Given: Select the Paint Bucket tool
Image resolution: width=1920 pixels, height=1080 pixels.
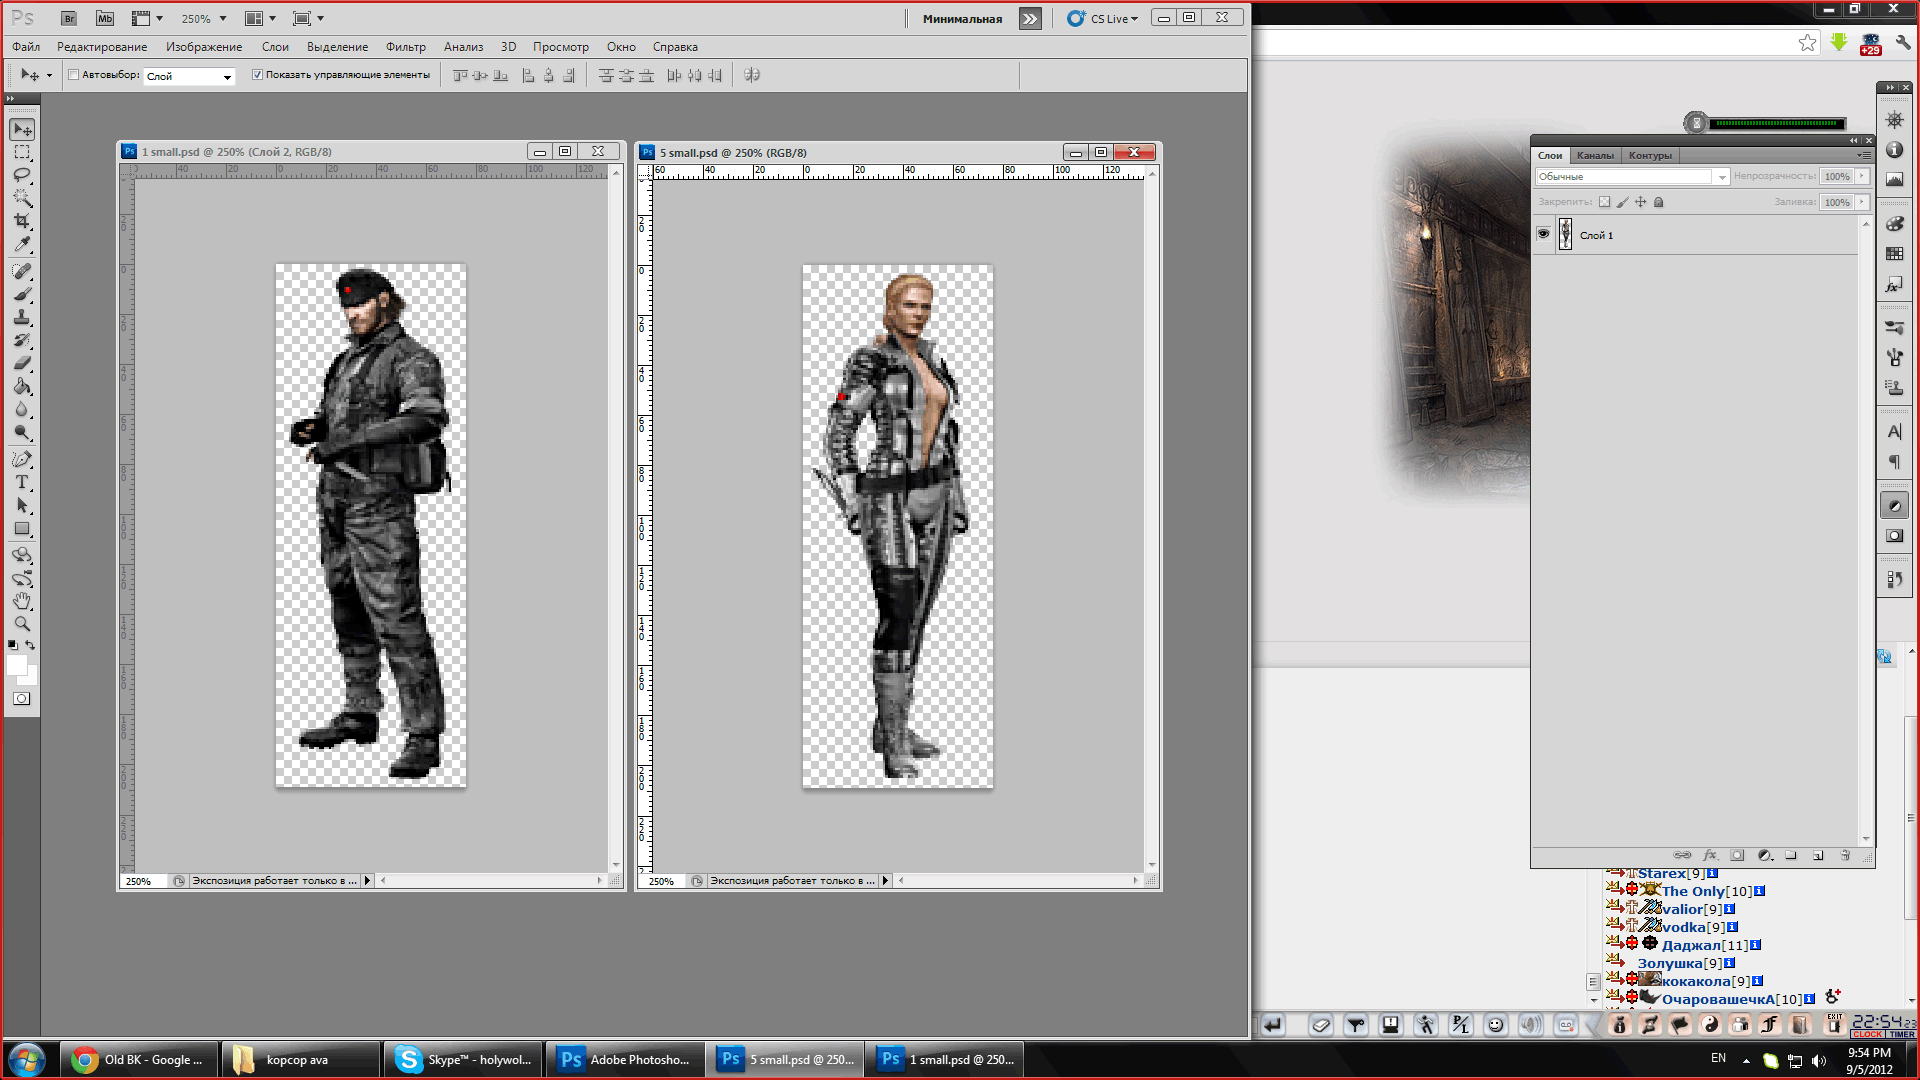Looking at the screenshot, I should [22, 386].
